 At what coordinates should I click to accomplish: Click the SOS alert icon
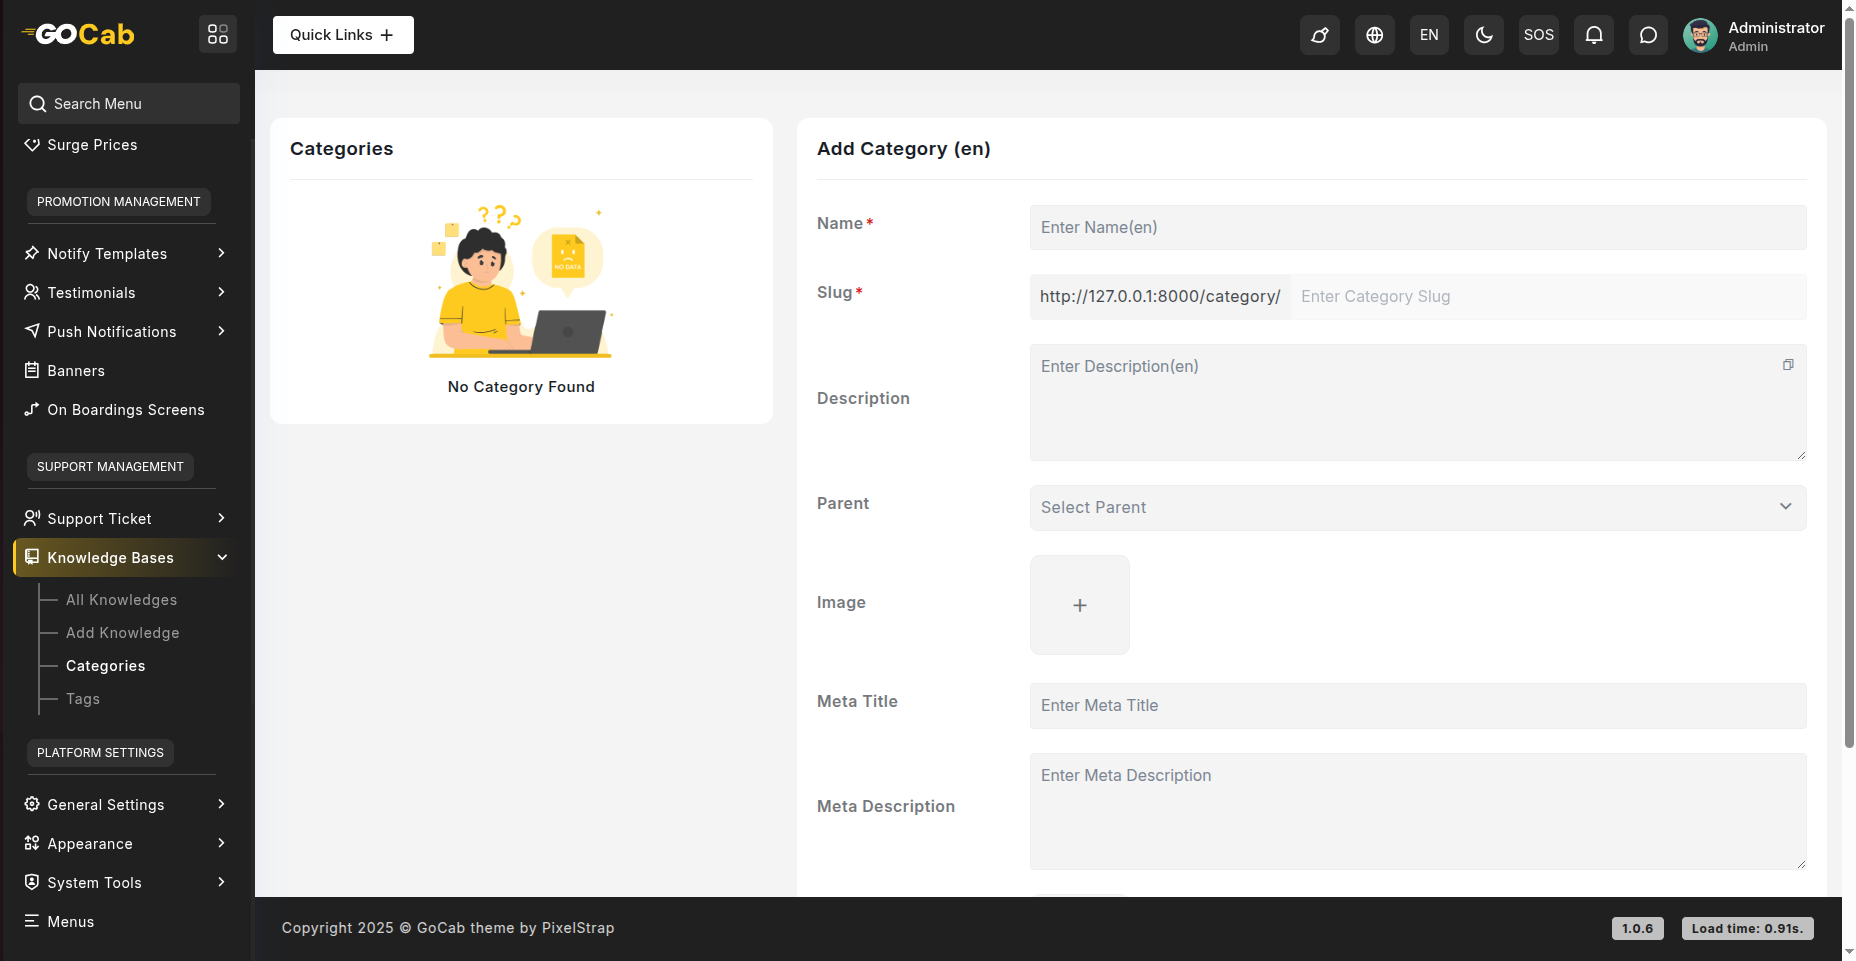(x=1538, y=35)
